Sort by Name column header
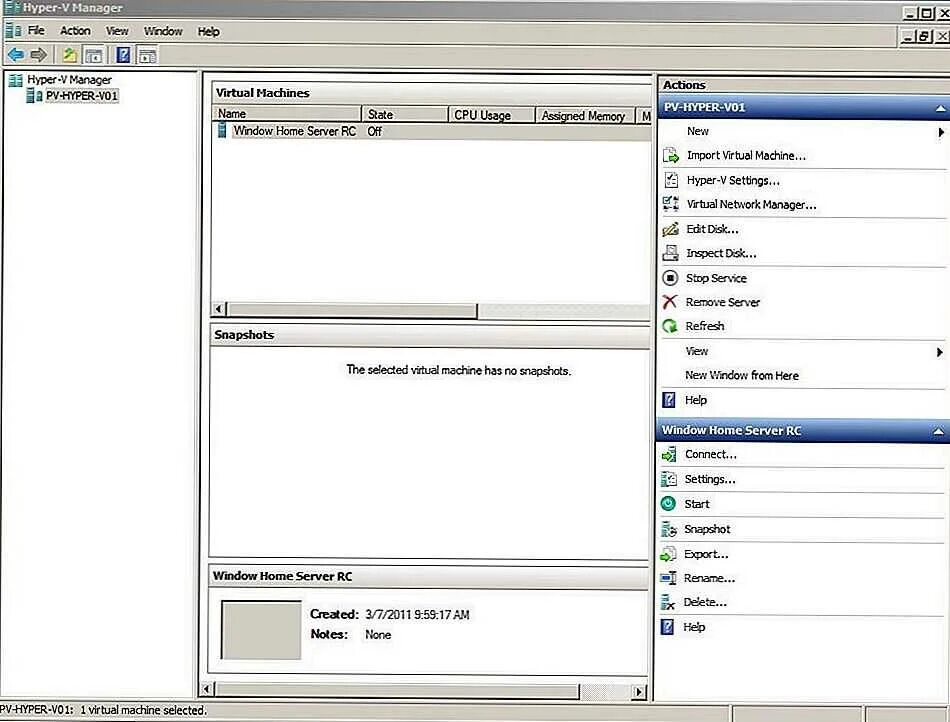Screen dimensions: 950x722 tap(287, 114)
